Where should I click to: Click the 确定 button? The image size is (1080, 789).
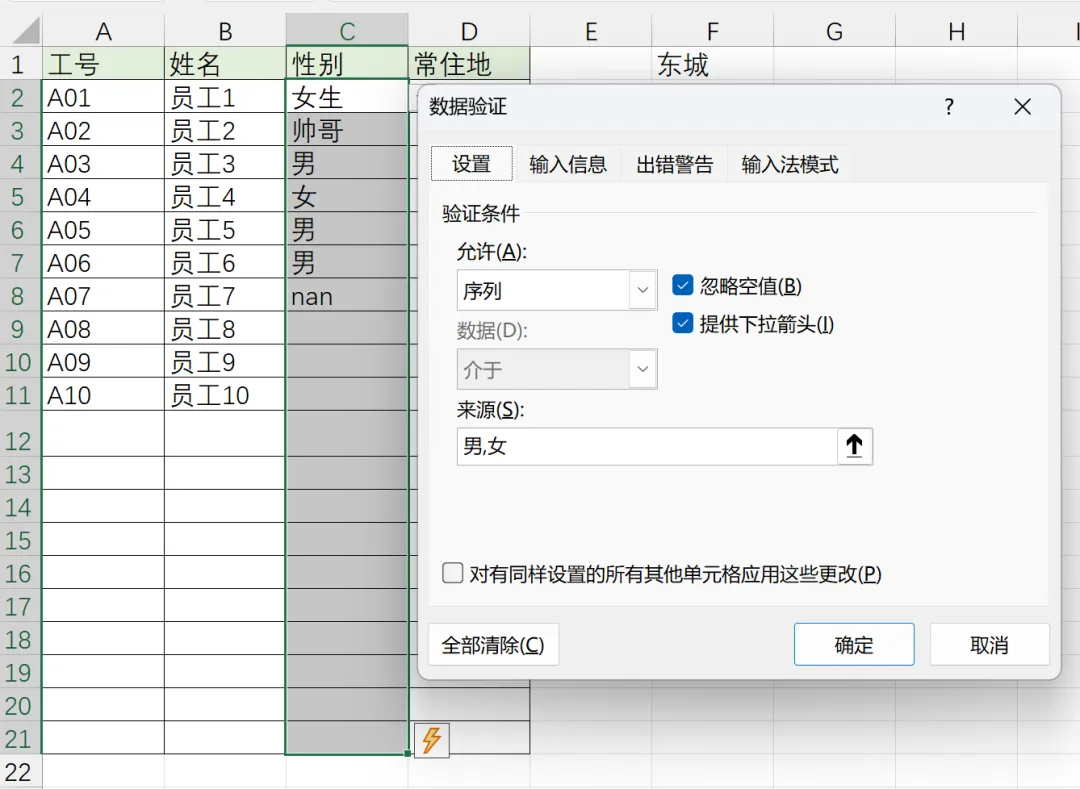(x=854, y=644)
